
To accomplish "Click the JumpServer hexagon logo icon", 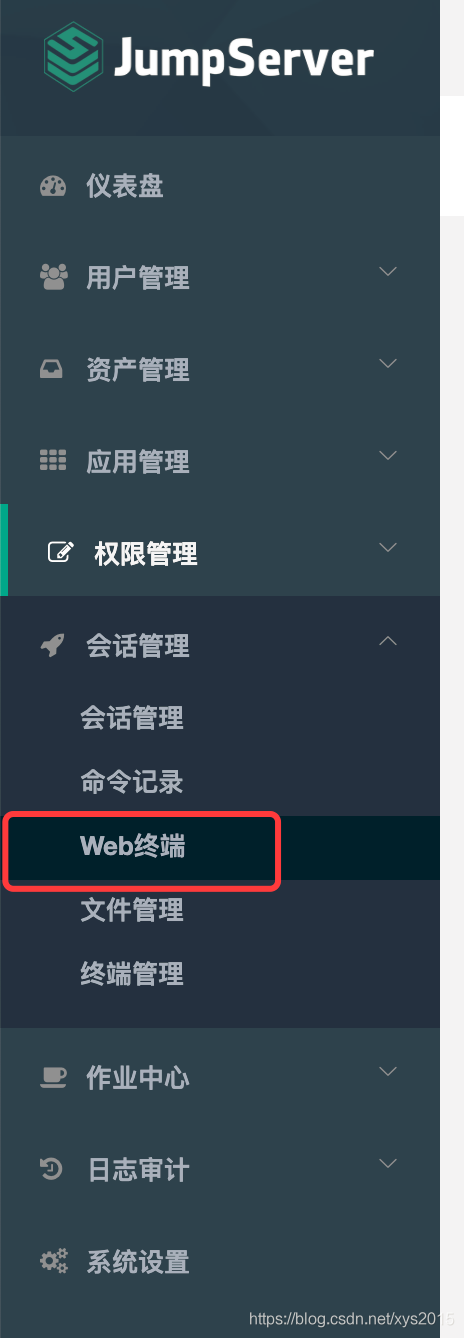I will point(72,58).
